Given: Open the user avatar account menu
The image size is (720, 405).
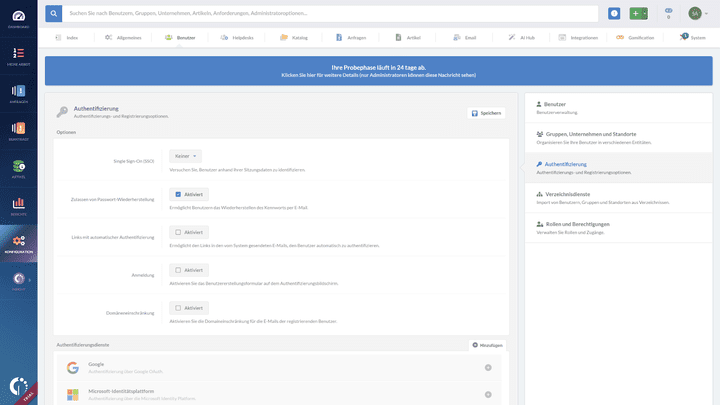Looking at the screenshot, I should [x=695, y=13].
